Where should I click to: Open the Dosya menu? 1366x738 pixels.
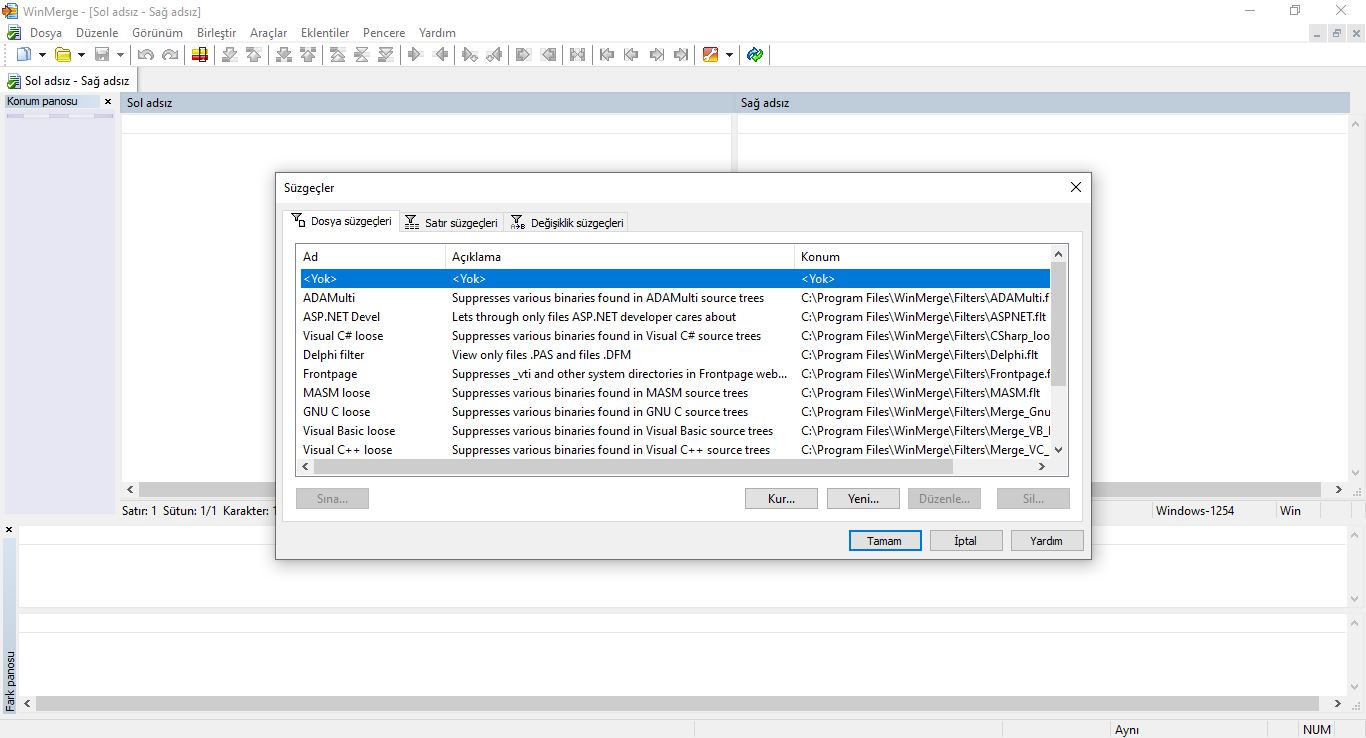46,33
